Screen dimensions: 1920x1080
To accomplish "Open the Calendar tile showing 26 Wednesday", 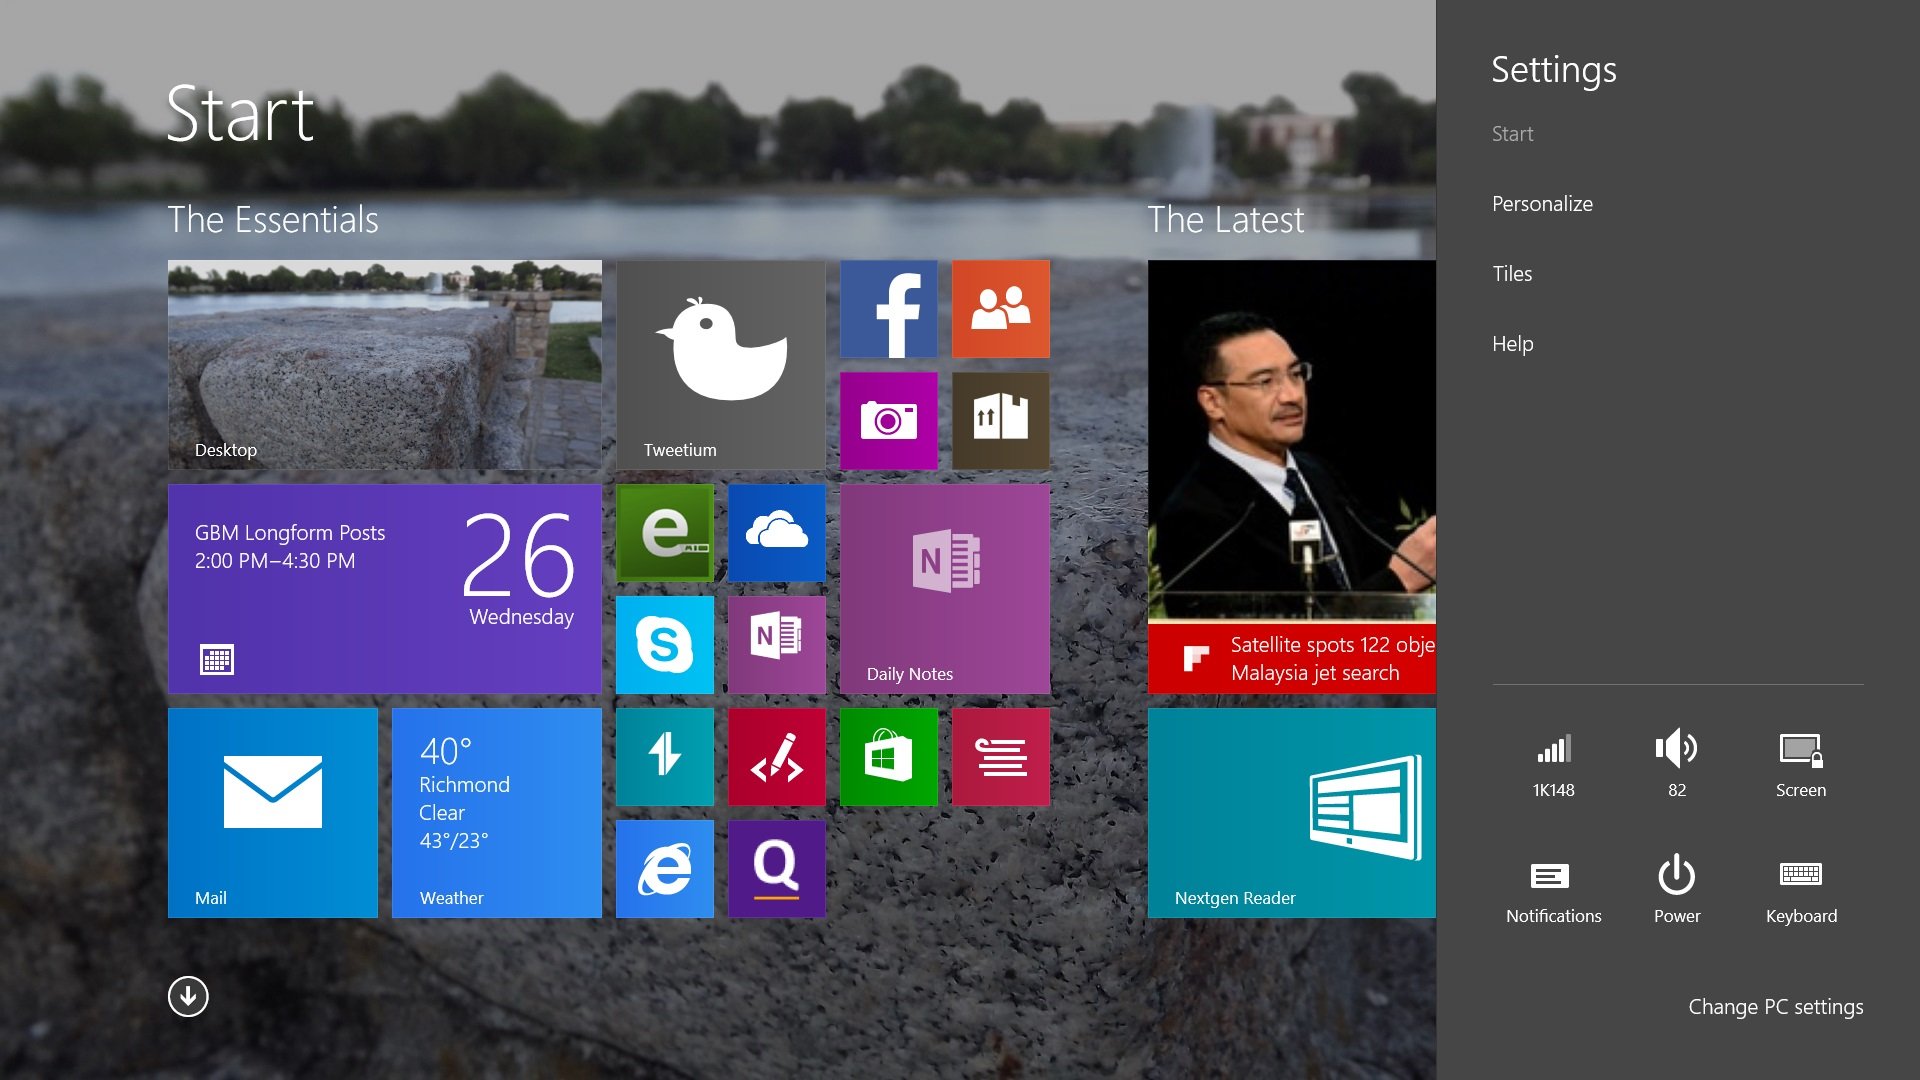I will tap(385, 589).
